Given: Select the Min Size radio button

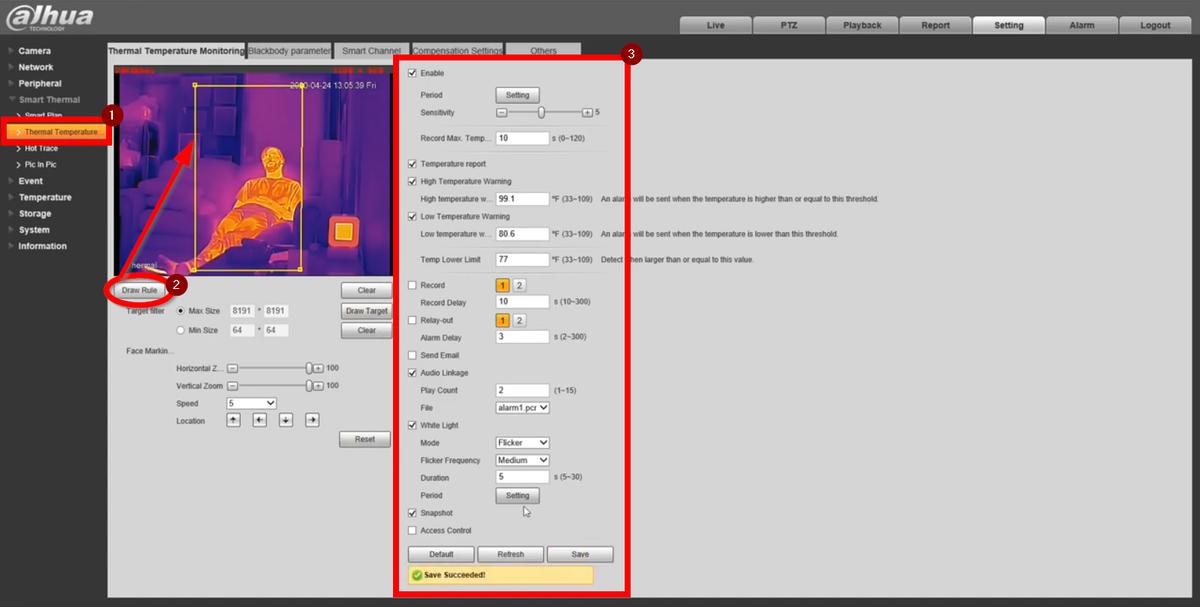Looking at the screenshot, I should coord(181,330).
